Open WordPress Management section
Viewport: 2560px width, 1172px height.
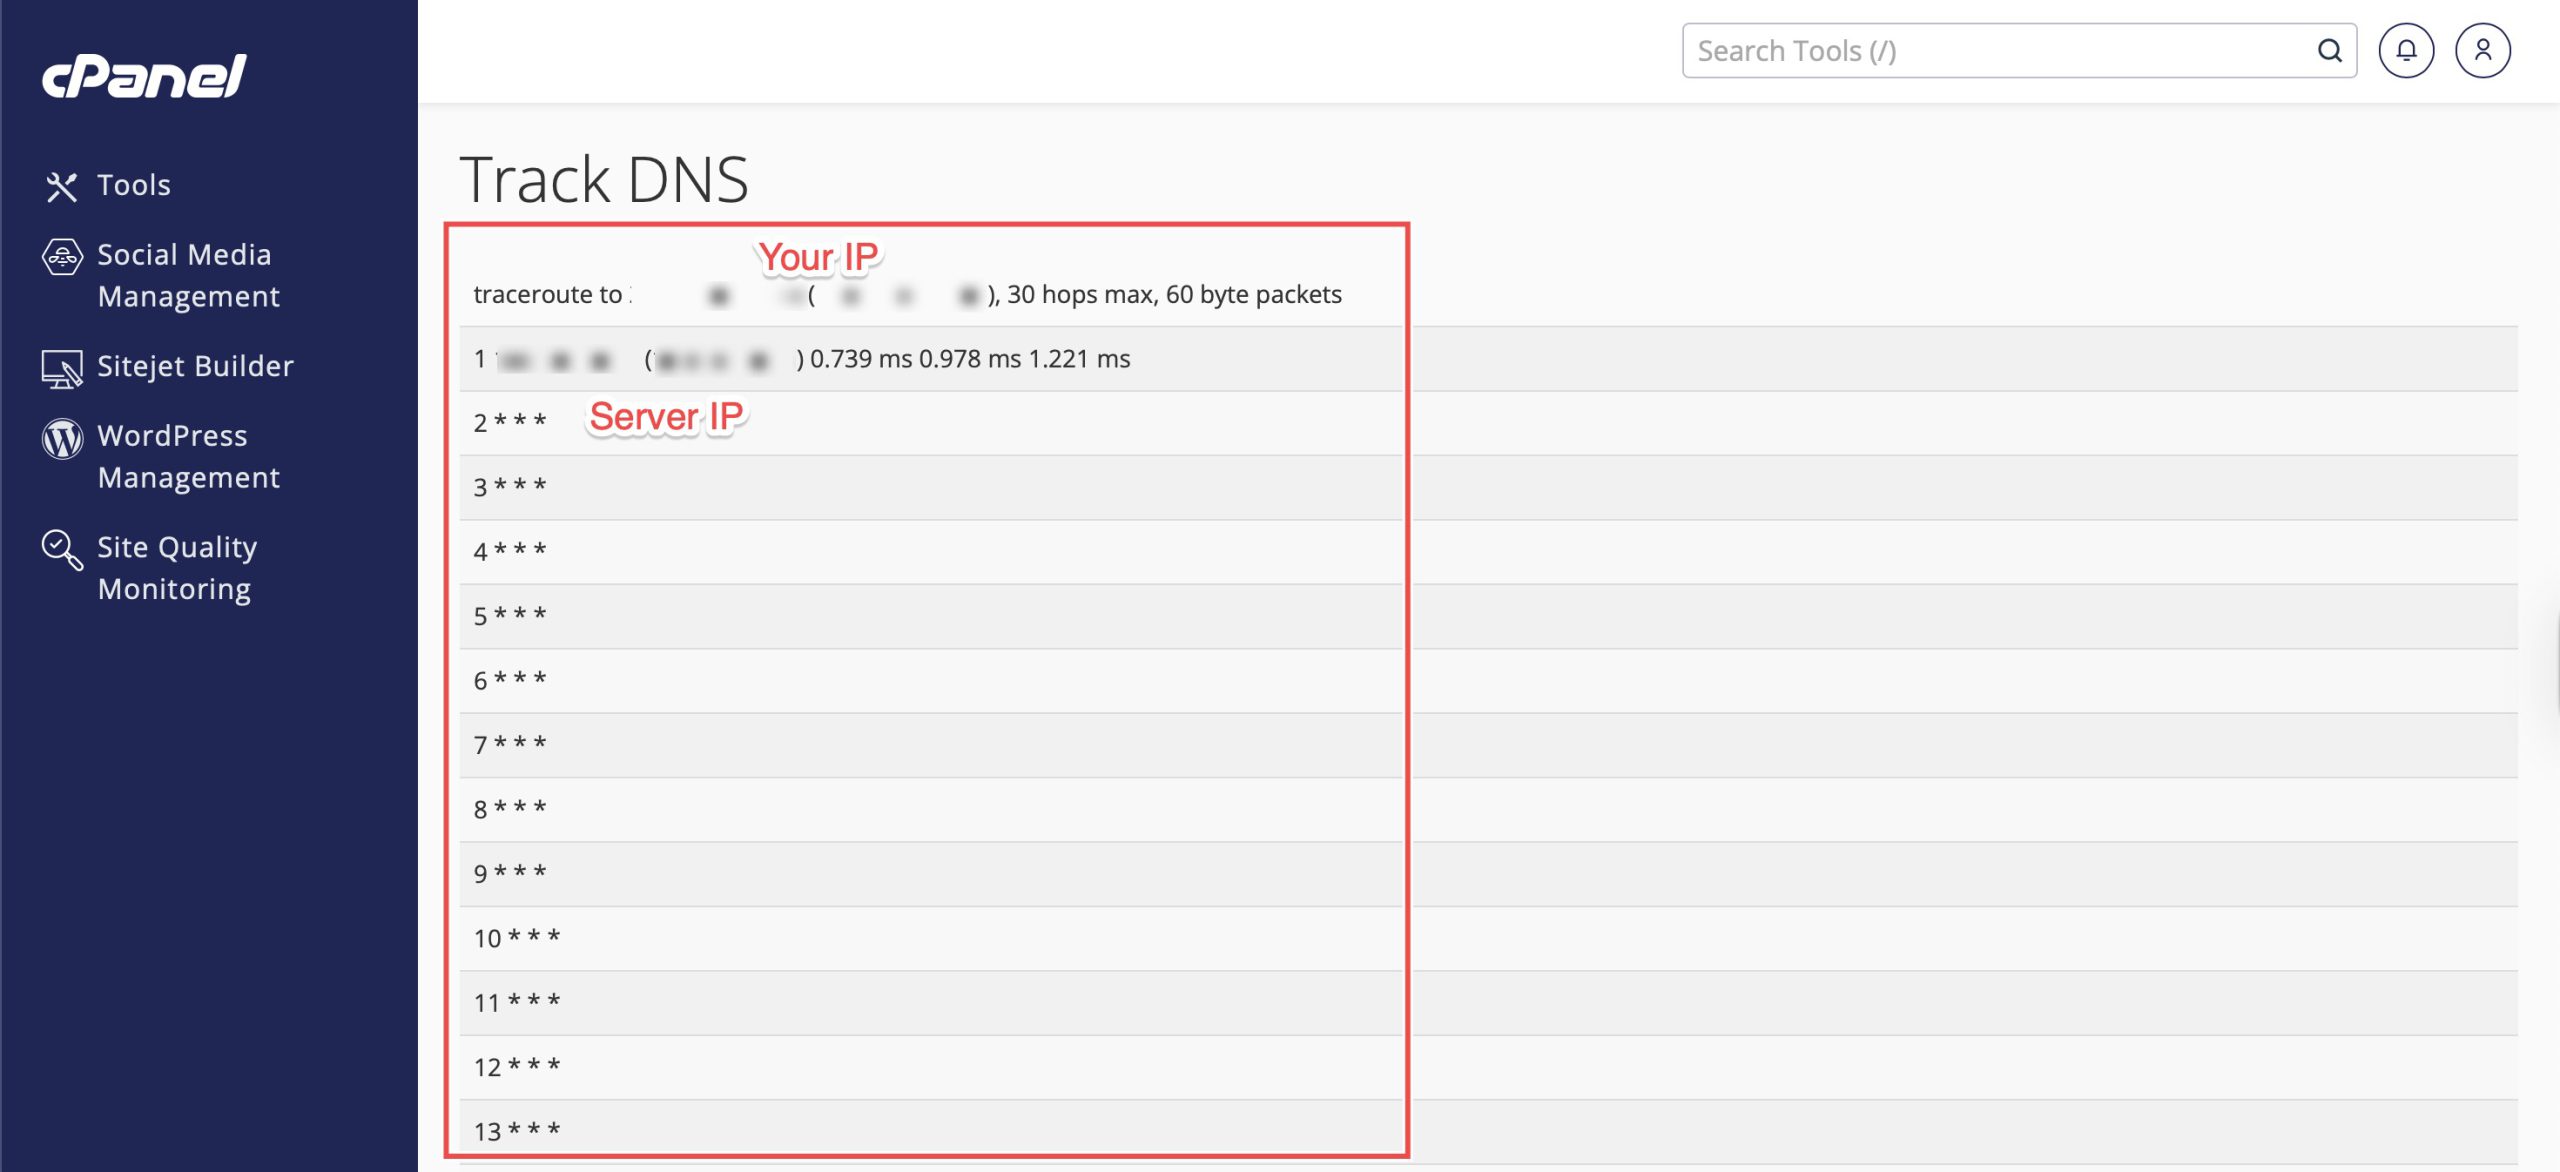187,456
